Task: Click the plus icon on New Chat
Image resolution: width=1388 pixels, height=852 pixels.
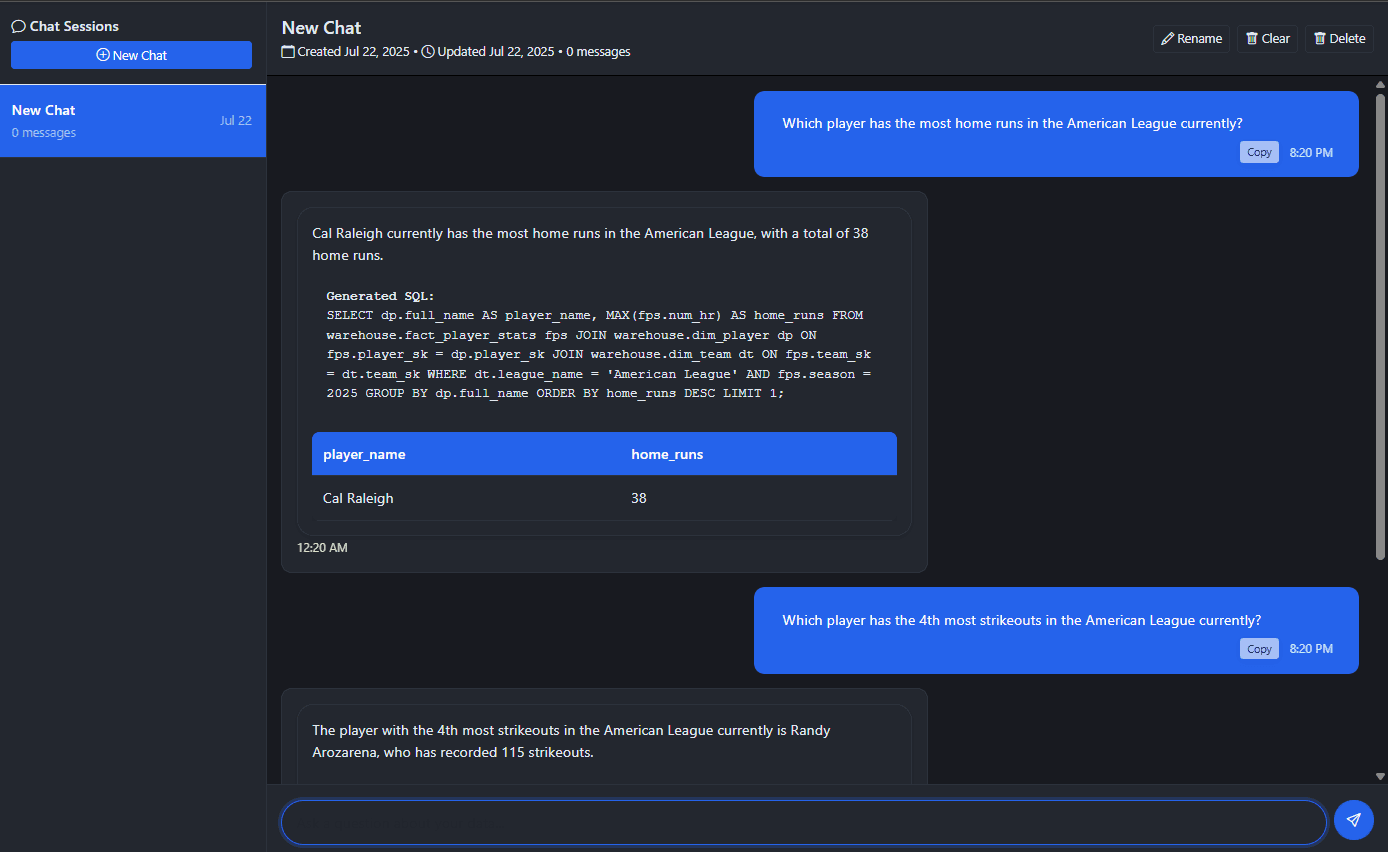Action: (103, 55)
